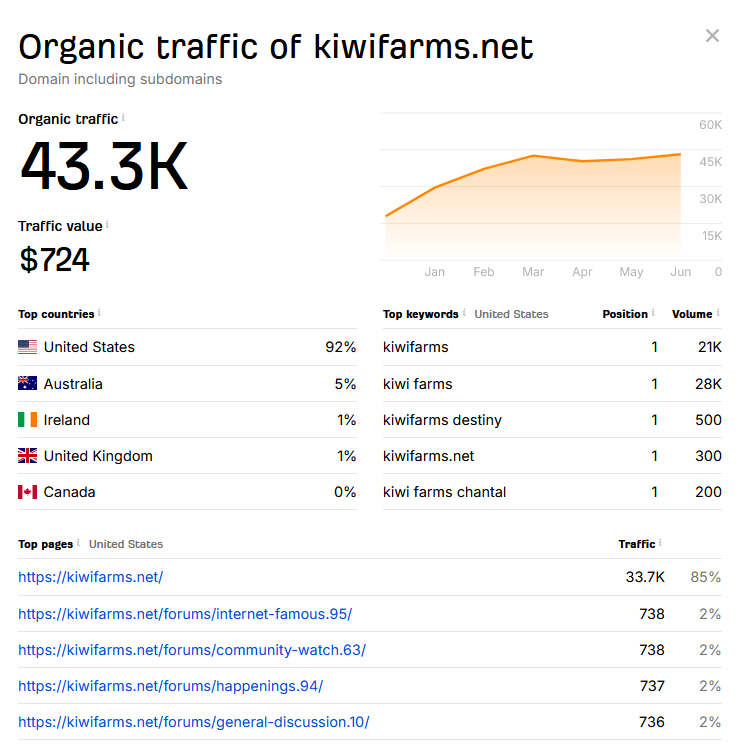The width and height of the screenshot is (741, 750).
Task: Click the 'kiwi farms' keyword row
Action: [552, 384]
